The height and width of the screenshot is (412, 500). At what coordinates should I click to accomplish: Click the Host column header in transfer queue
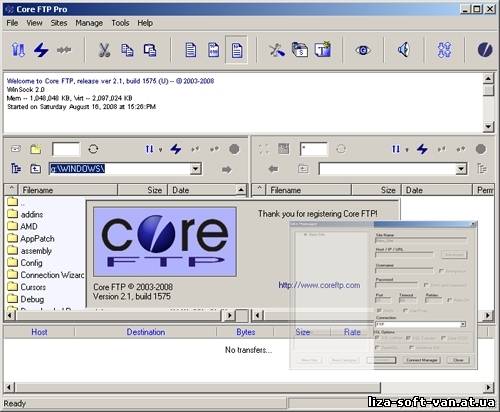pos(39,332)
